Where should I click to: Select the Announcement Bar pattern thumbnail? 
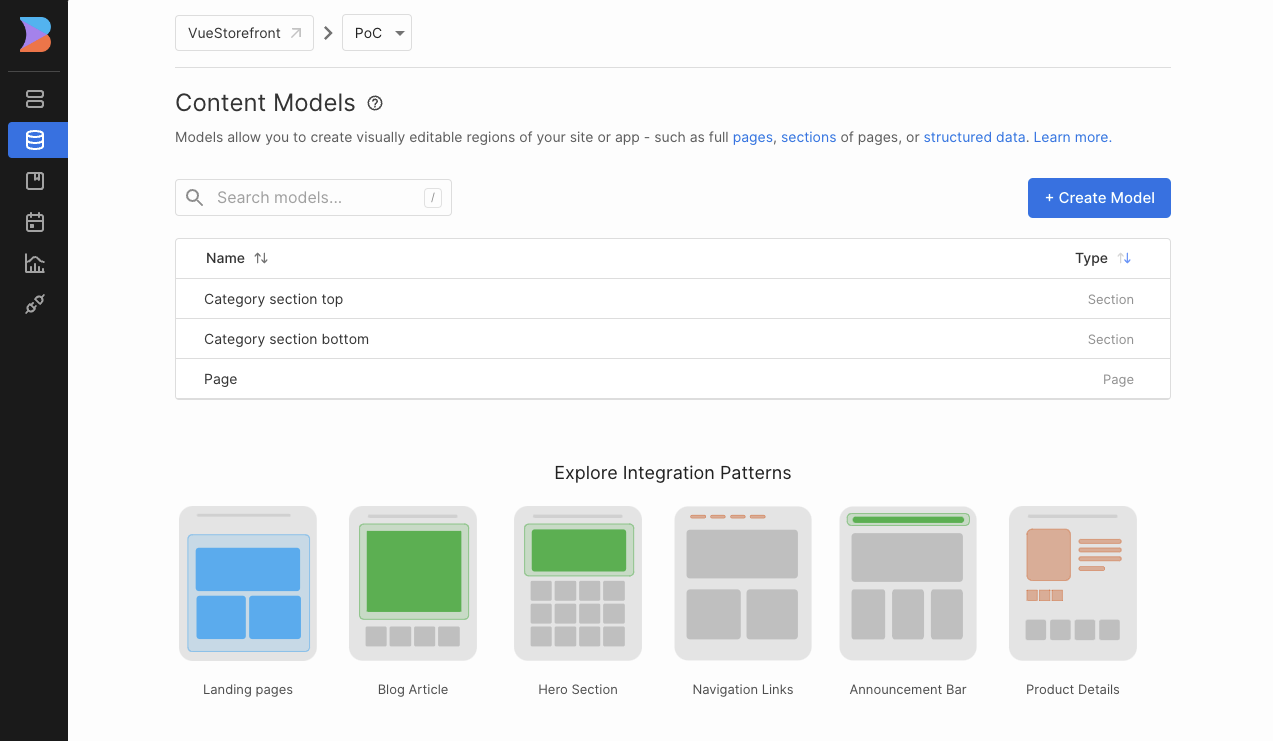coord(908,583)
